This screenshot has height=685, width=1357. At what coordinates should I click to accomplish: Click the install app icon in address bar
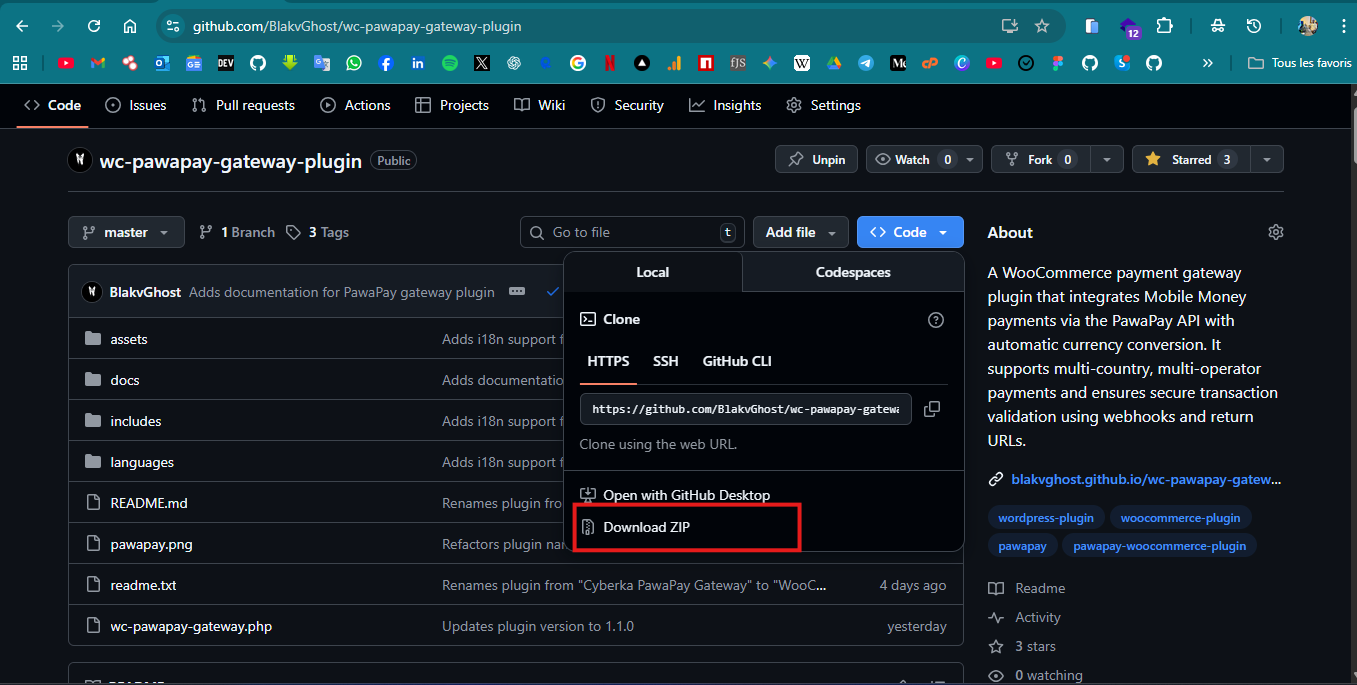(1009, 26)
